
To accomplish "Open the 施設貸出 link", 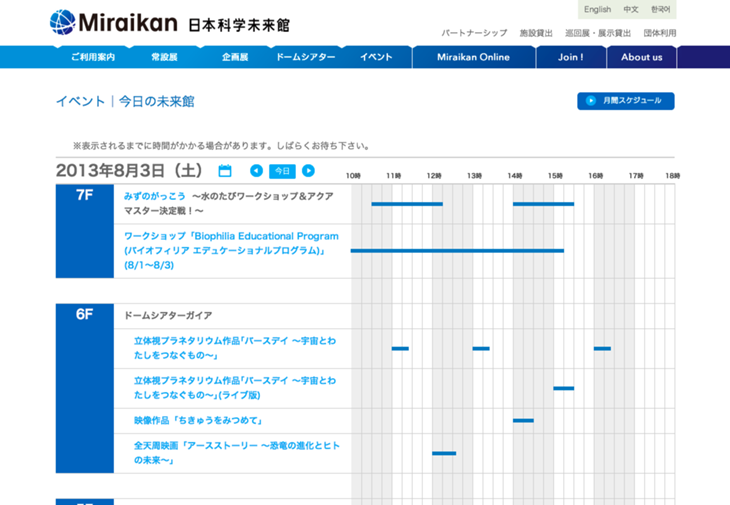I will (536, 33).
